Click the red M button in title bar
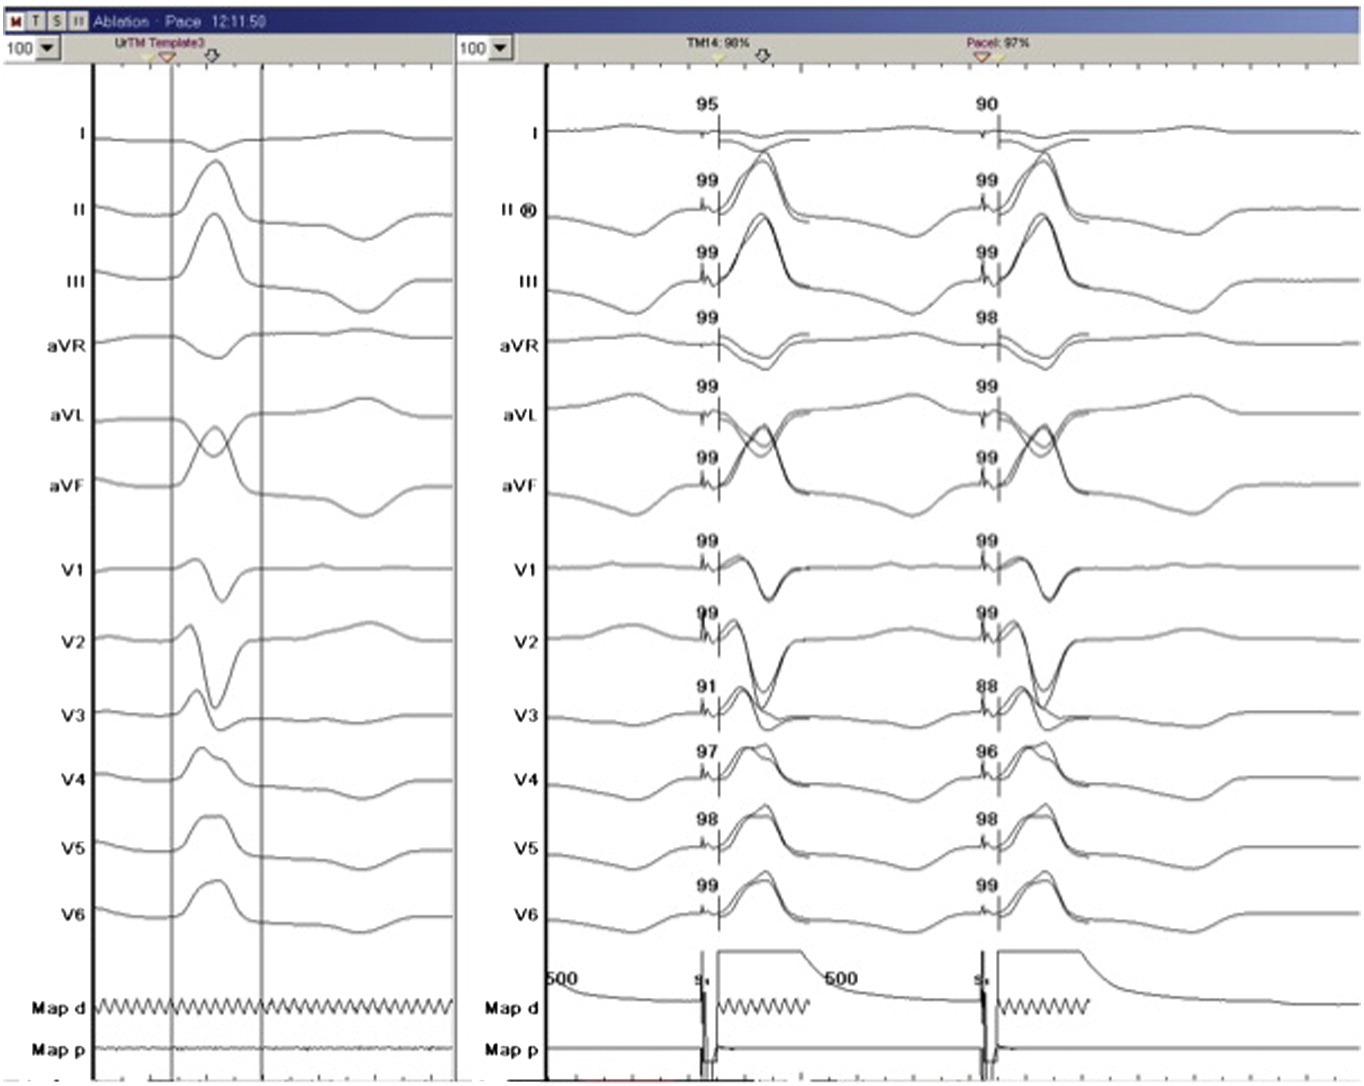 (x=14, y=20)
